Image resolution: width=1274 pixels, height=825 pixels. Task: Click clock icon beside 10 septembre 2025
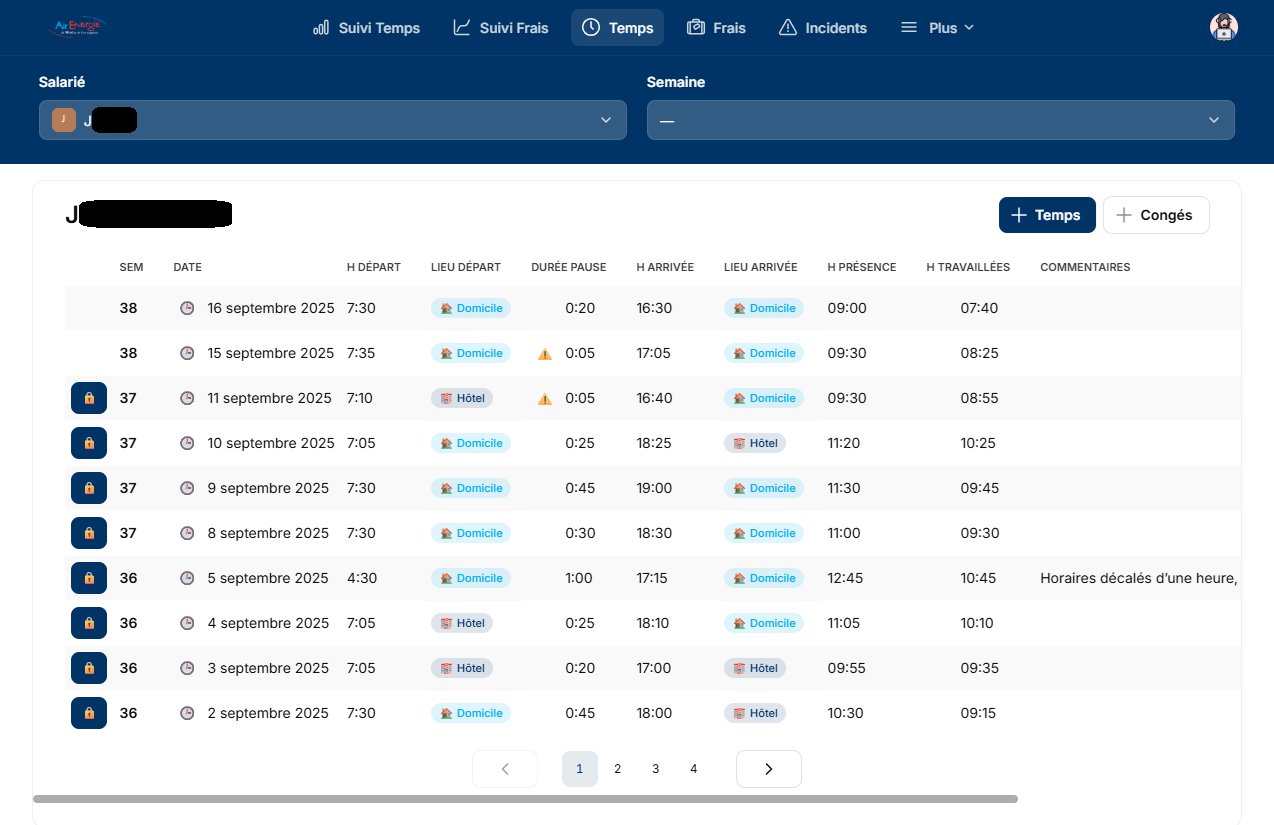point(187,443)
